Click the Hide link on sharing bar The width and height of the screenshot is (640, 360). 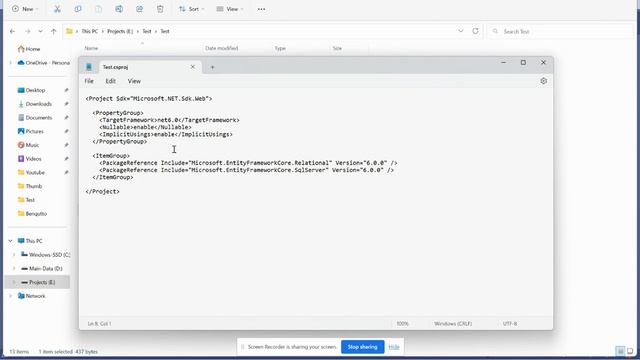pyautogui.click(x=394, y=347)
